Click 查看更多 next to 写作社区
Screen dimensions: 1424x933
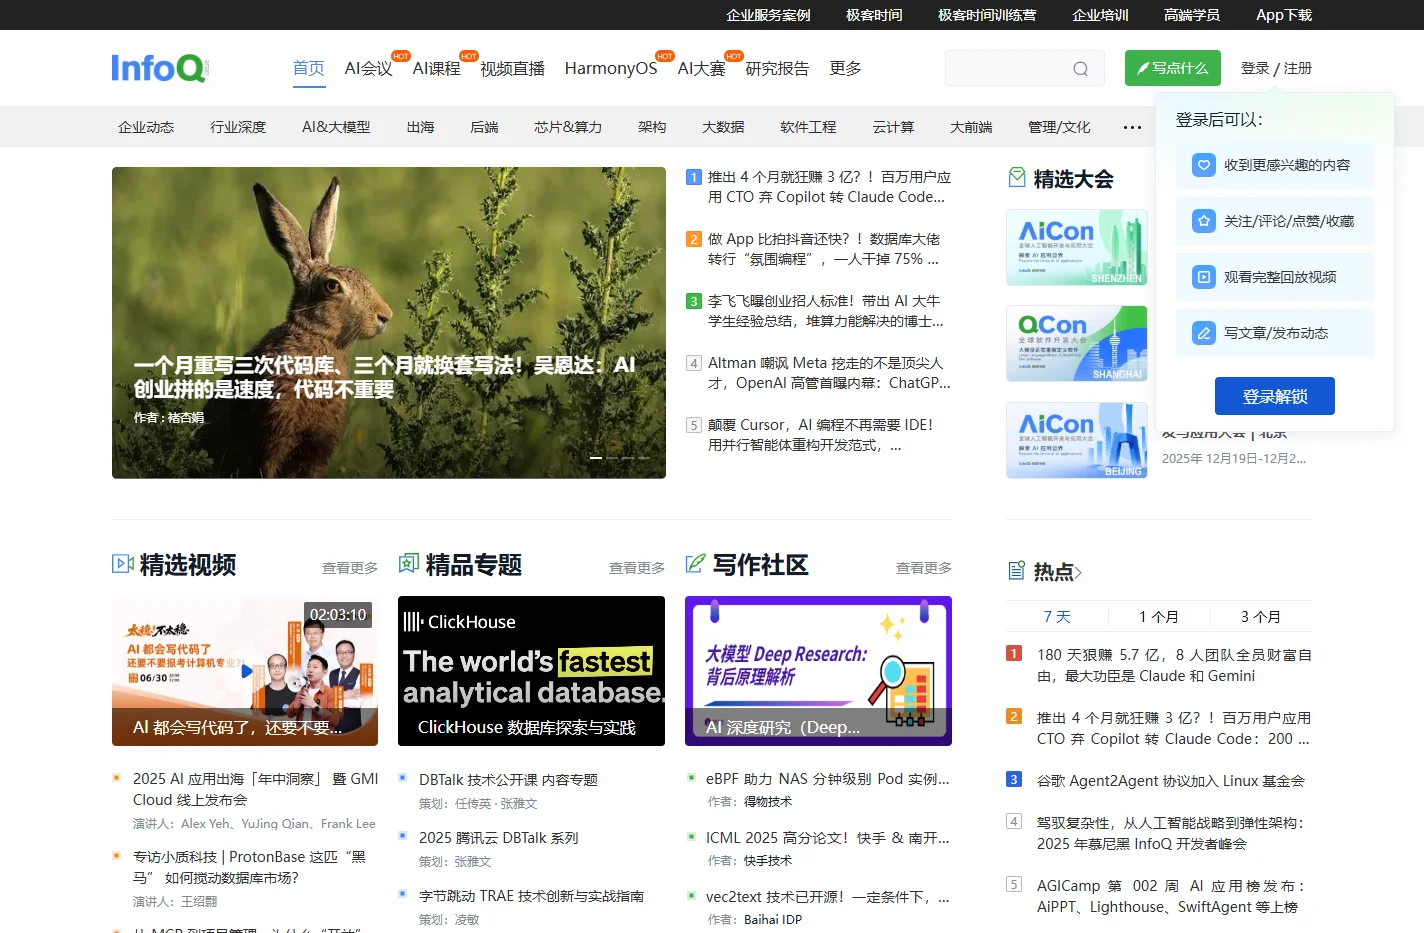[x=924, y=568]
